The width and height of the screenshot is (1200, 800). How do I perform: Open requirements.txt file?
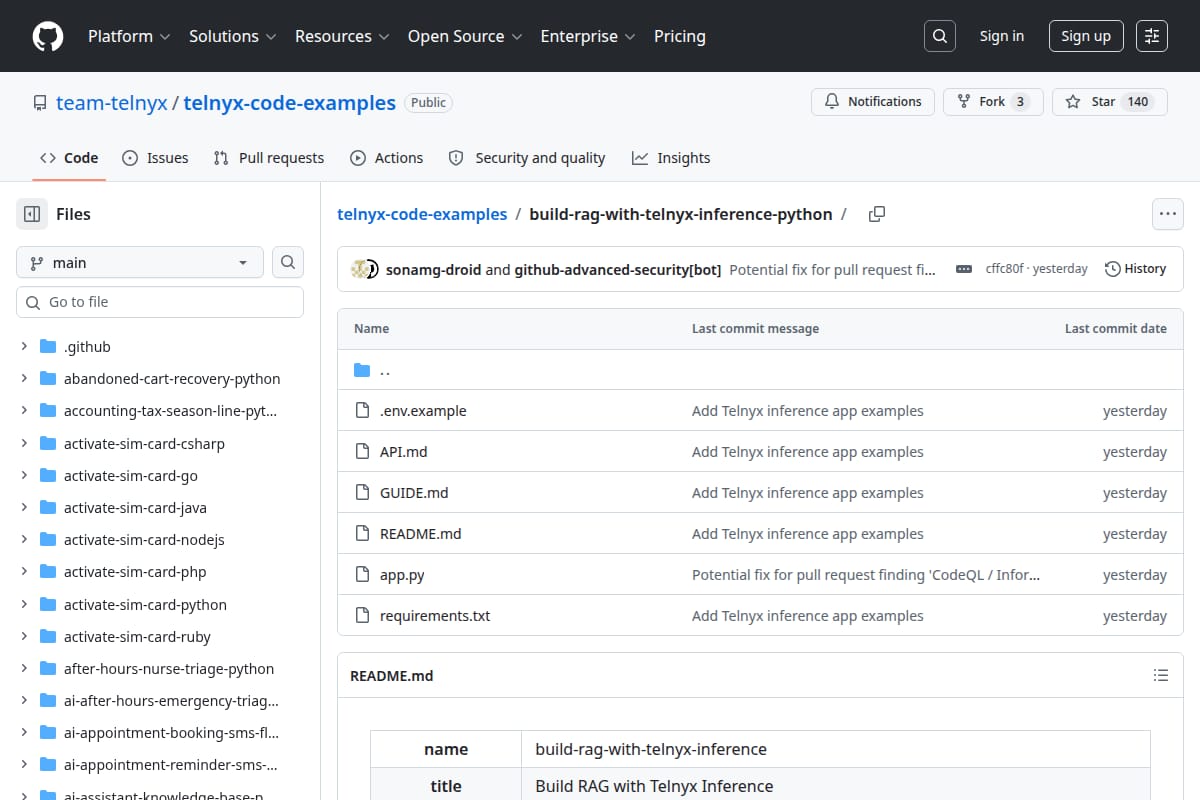click(435, 616)
